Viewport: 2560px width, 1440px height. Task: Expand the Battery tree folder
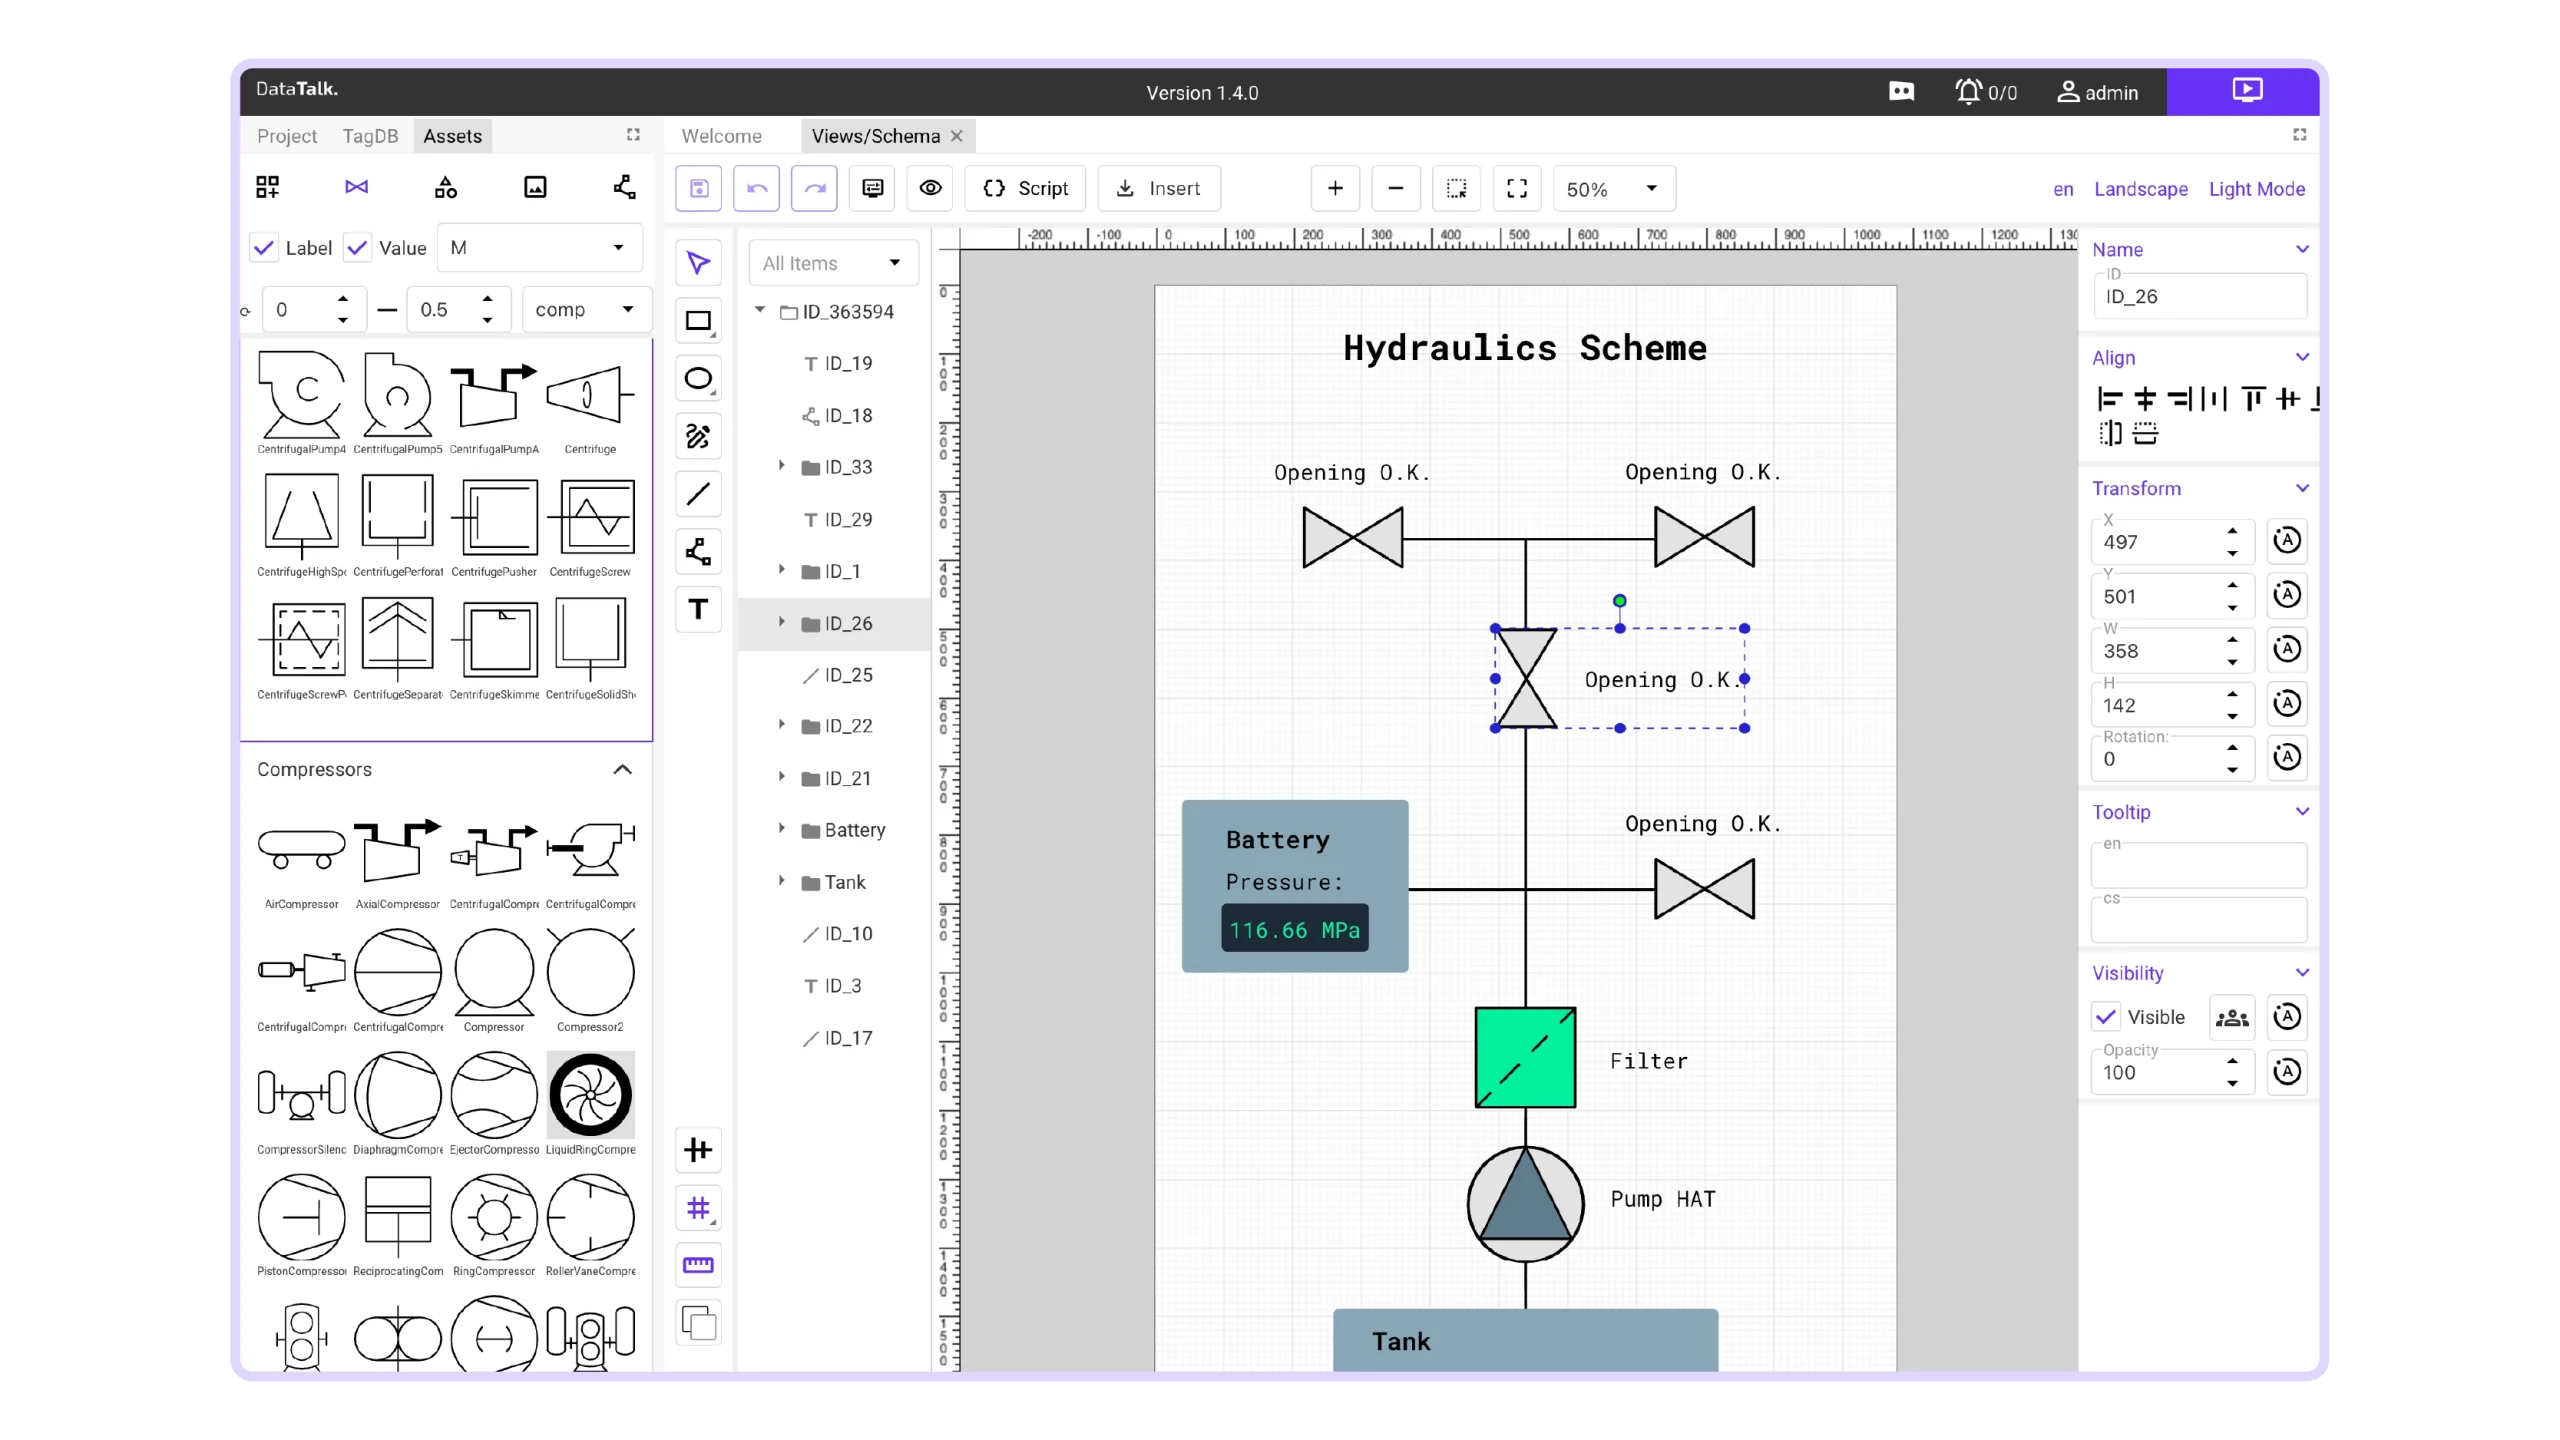tap(782, 828)
